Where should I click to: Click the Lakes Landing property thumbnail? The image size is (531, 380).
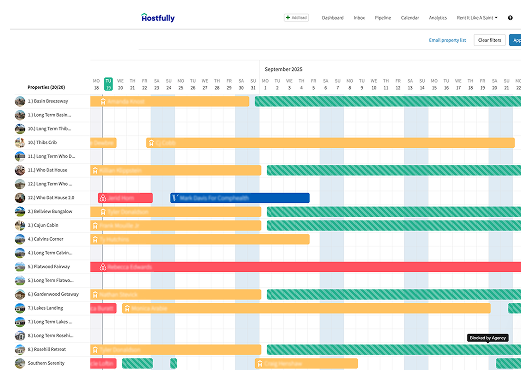(20, 308)
